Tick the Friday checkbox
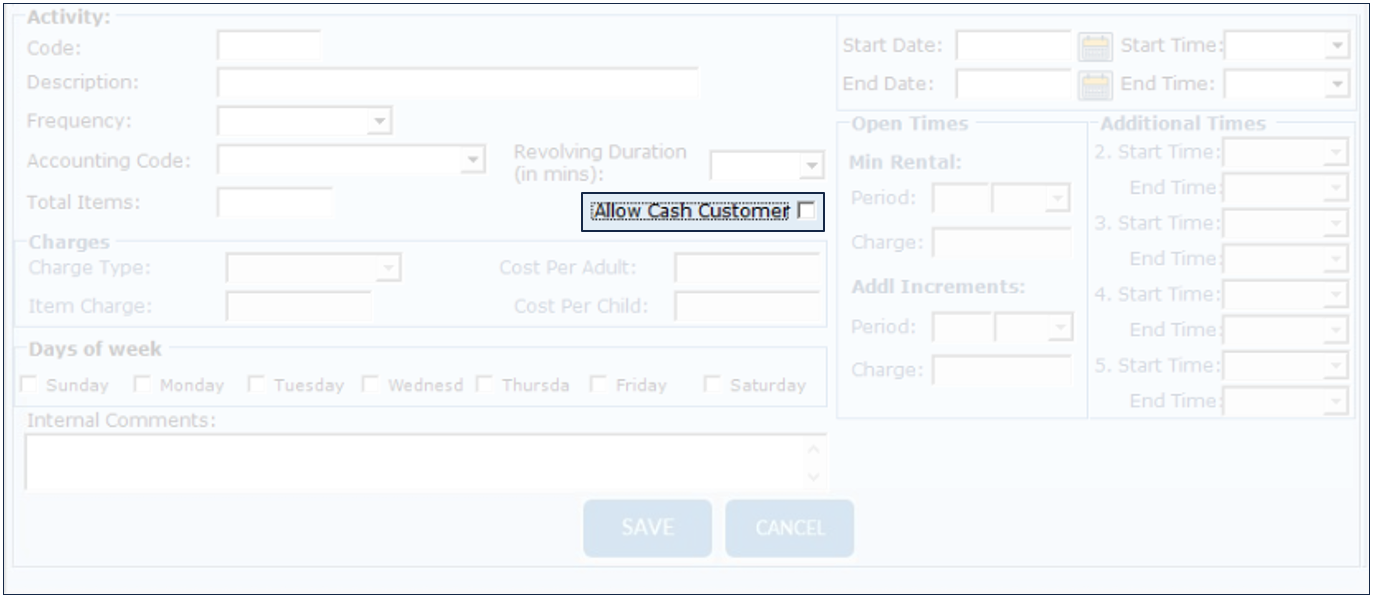 (x=600, y=385)
